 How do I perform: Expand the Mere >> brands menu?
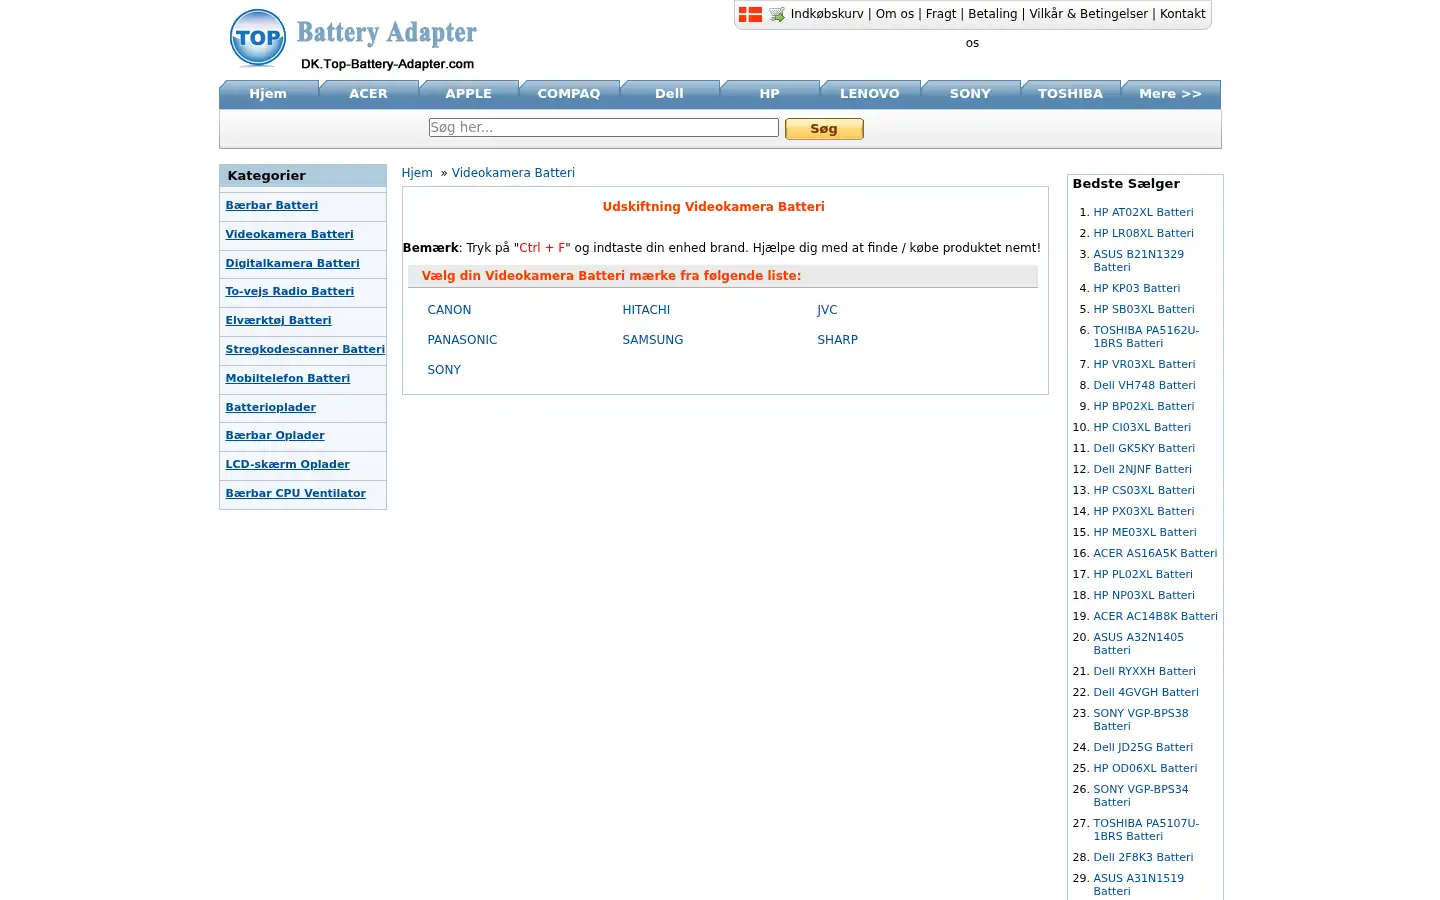click(x=1171, y=94)
